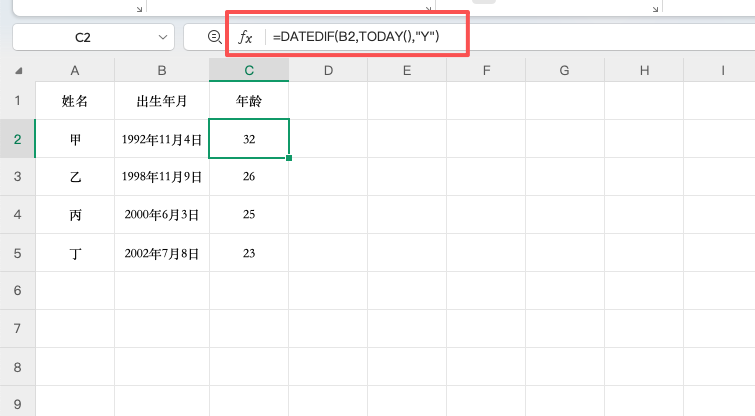Click the cell containing 丁
The width and height of the screenshot is (755, 416).
pos(75,253)
